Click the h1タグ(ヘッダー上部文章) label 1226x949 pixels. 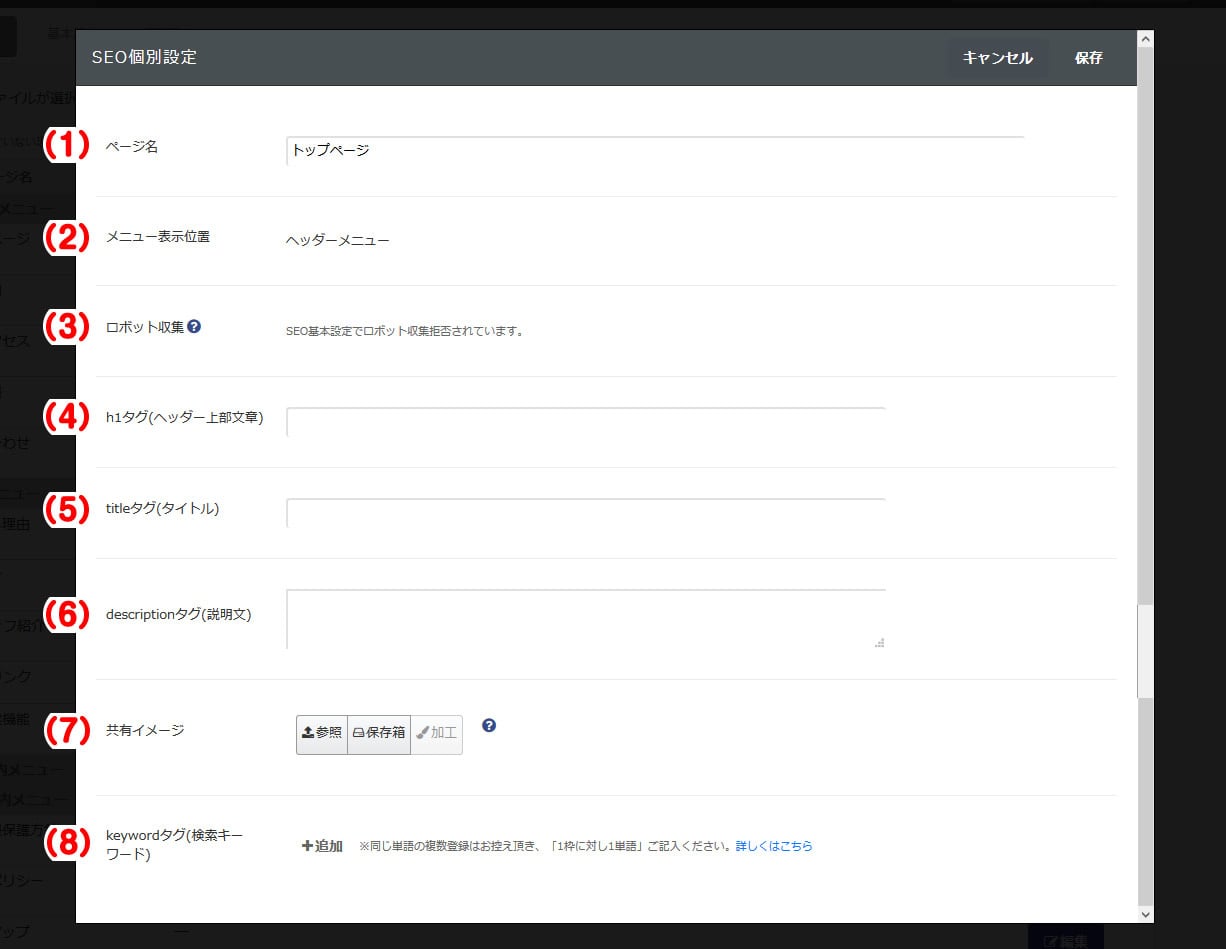tap(185, 418)
